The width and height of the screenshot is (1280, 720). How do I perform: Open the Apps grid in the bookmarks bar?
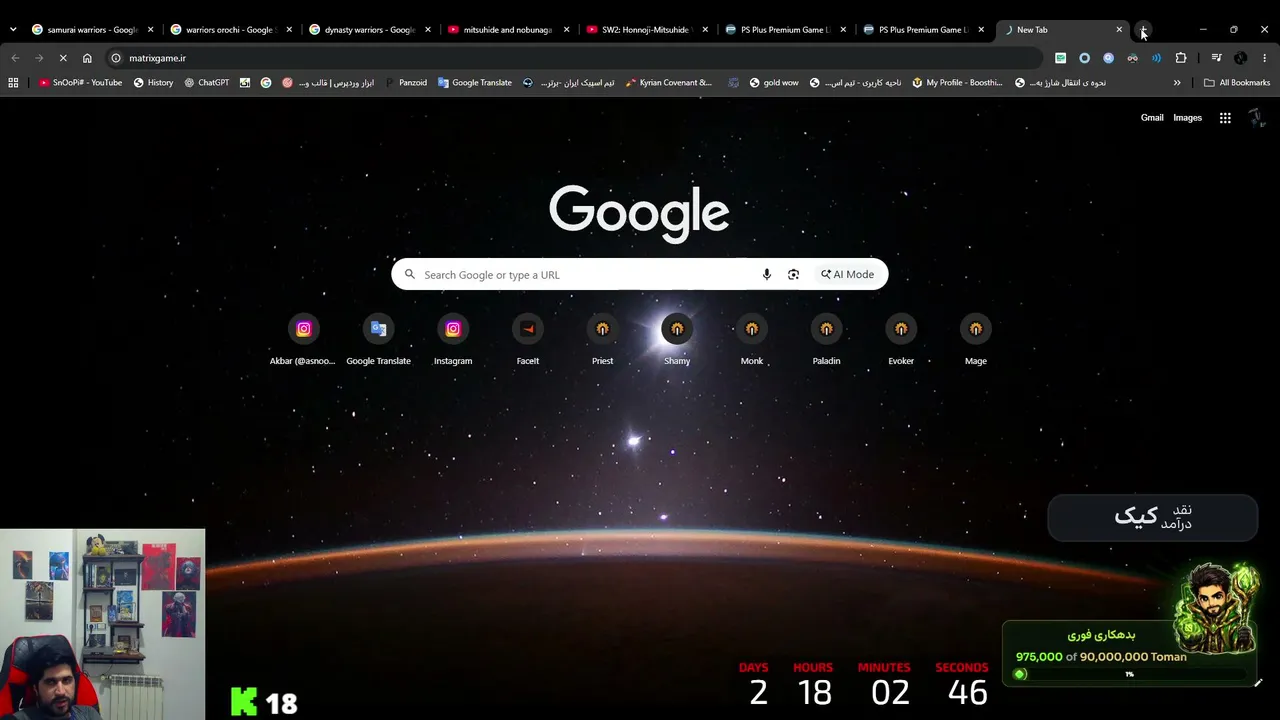pos(13,83)
